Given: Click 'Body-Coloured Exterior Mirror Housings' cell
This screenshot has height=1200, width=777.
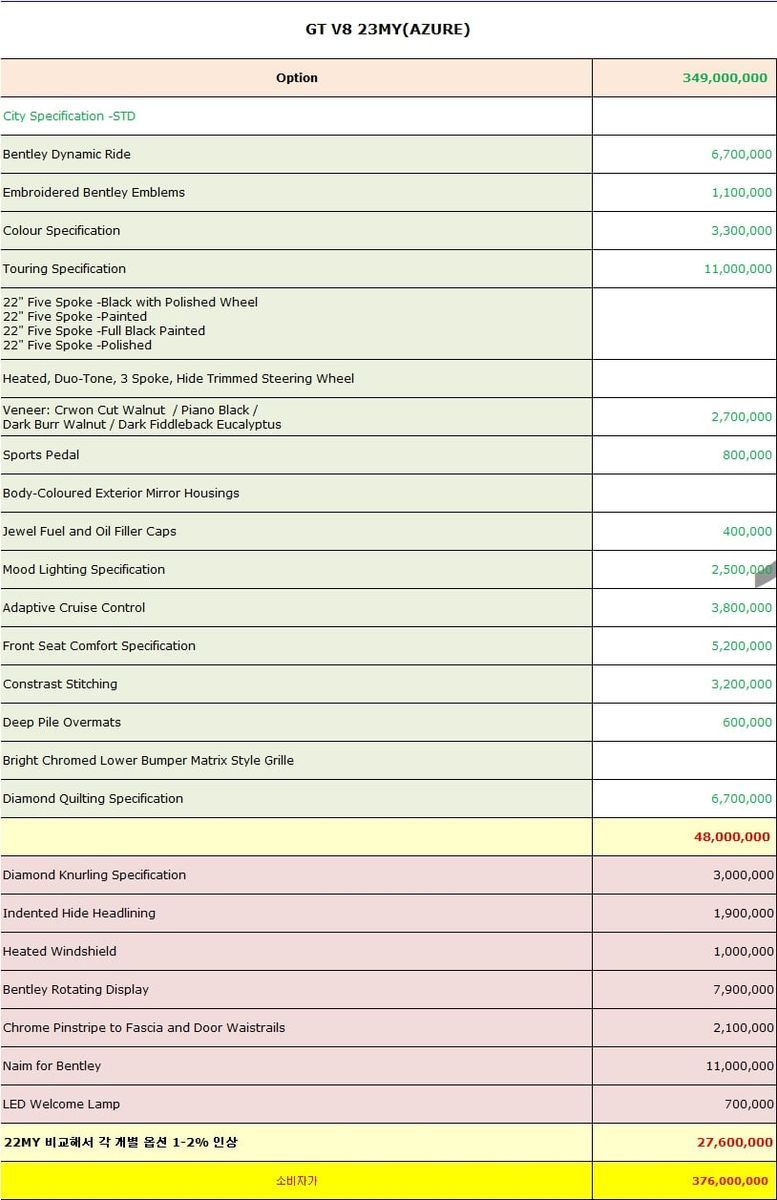Looking at the screenshot, I should 296,492.
